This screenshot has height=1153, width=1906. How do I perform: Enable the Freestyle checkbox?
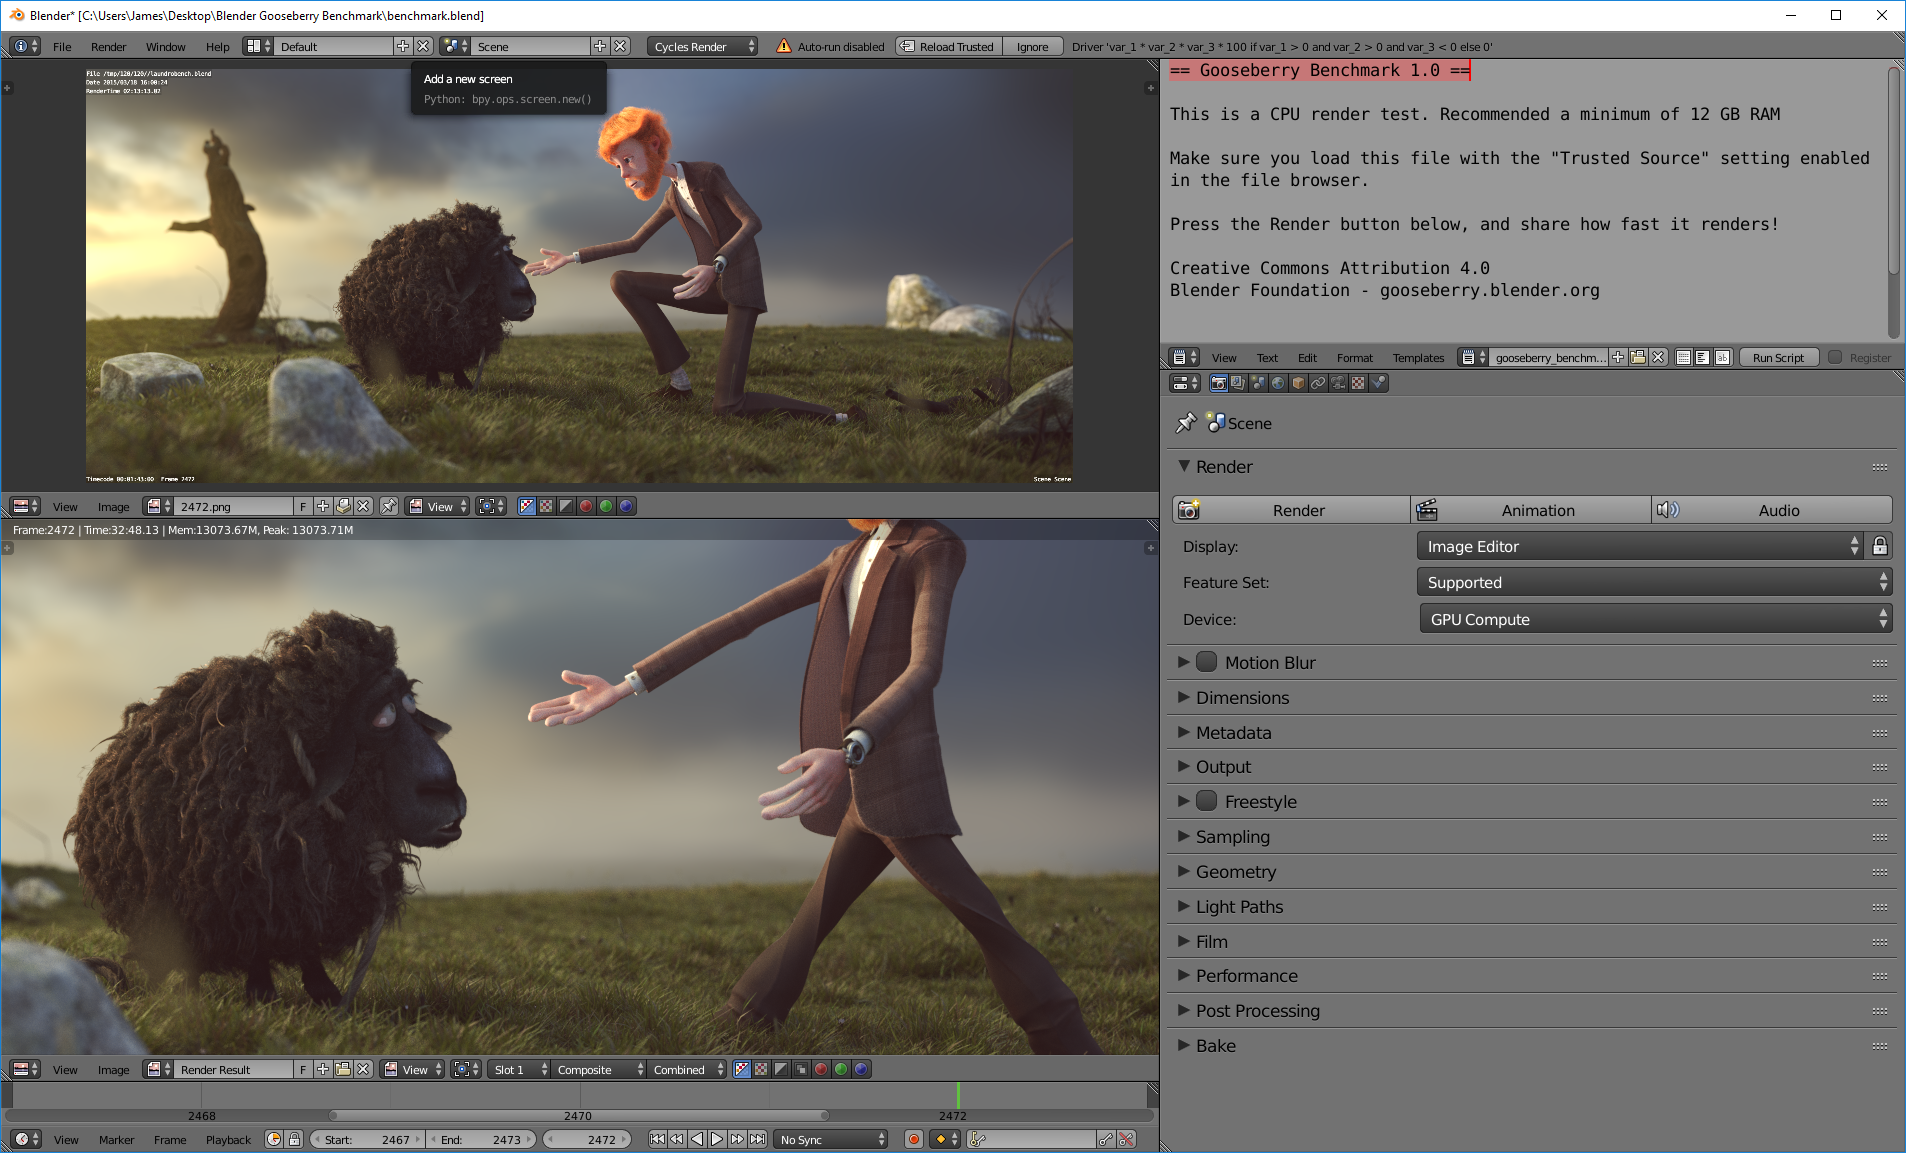[x=1207, y=801]
